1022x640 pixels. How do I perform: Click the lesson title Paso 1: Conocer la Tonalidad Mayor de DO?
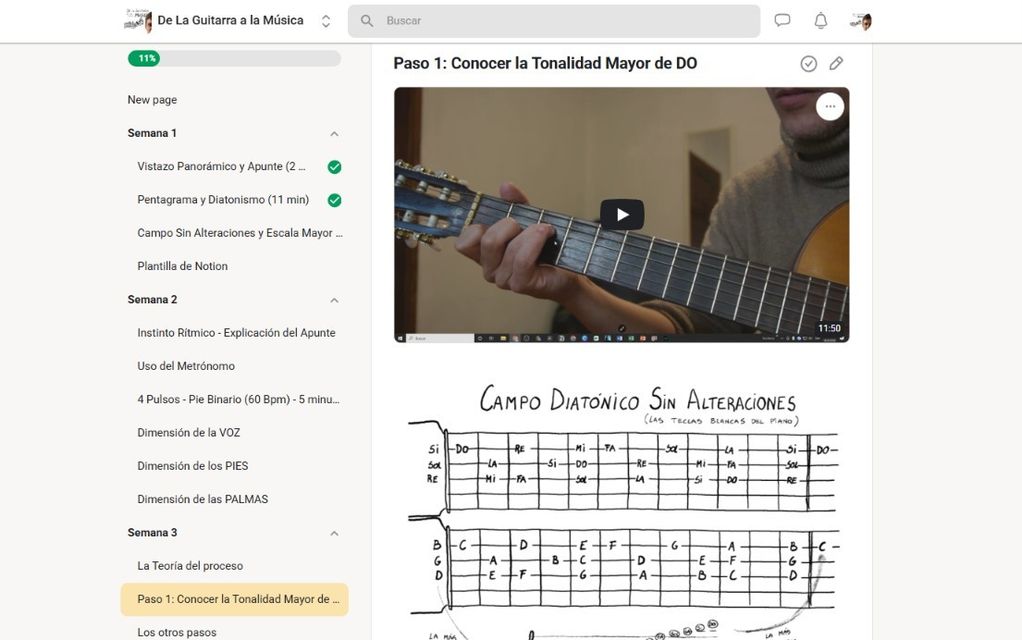point(545,63)
